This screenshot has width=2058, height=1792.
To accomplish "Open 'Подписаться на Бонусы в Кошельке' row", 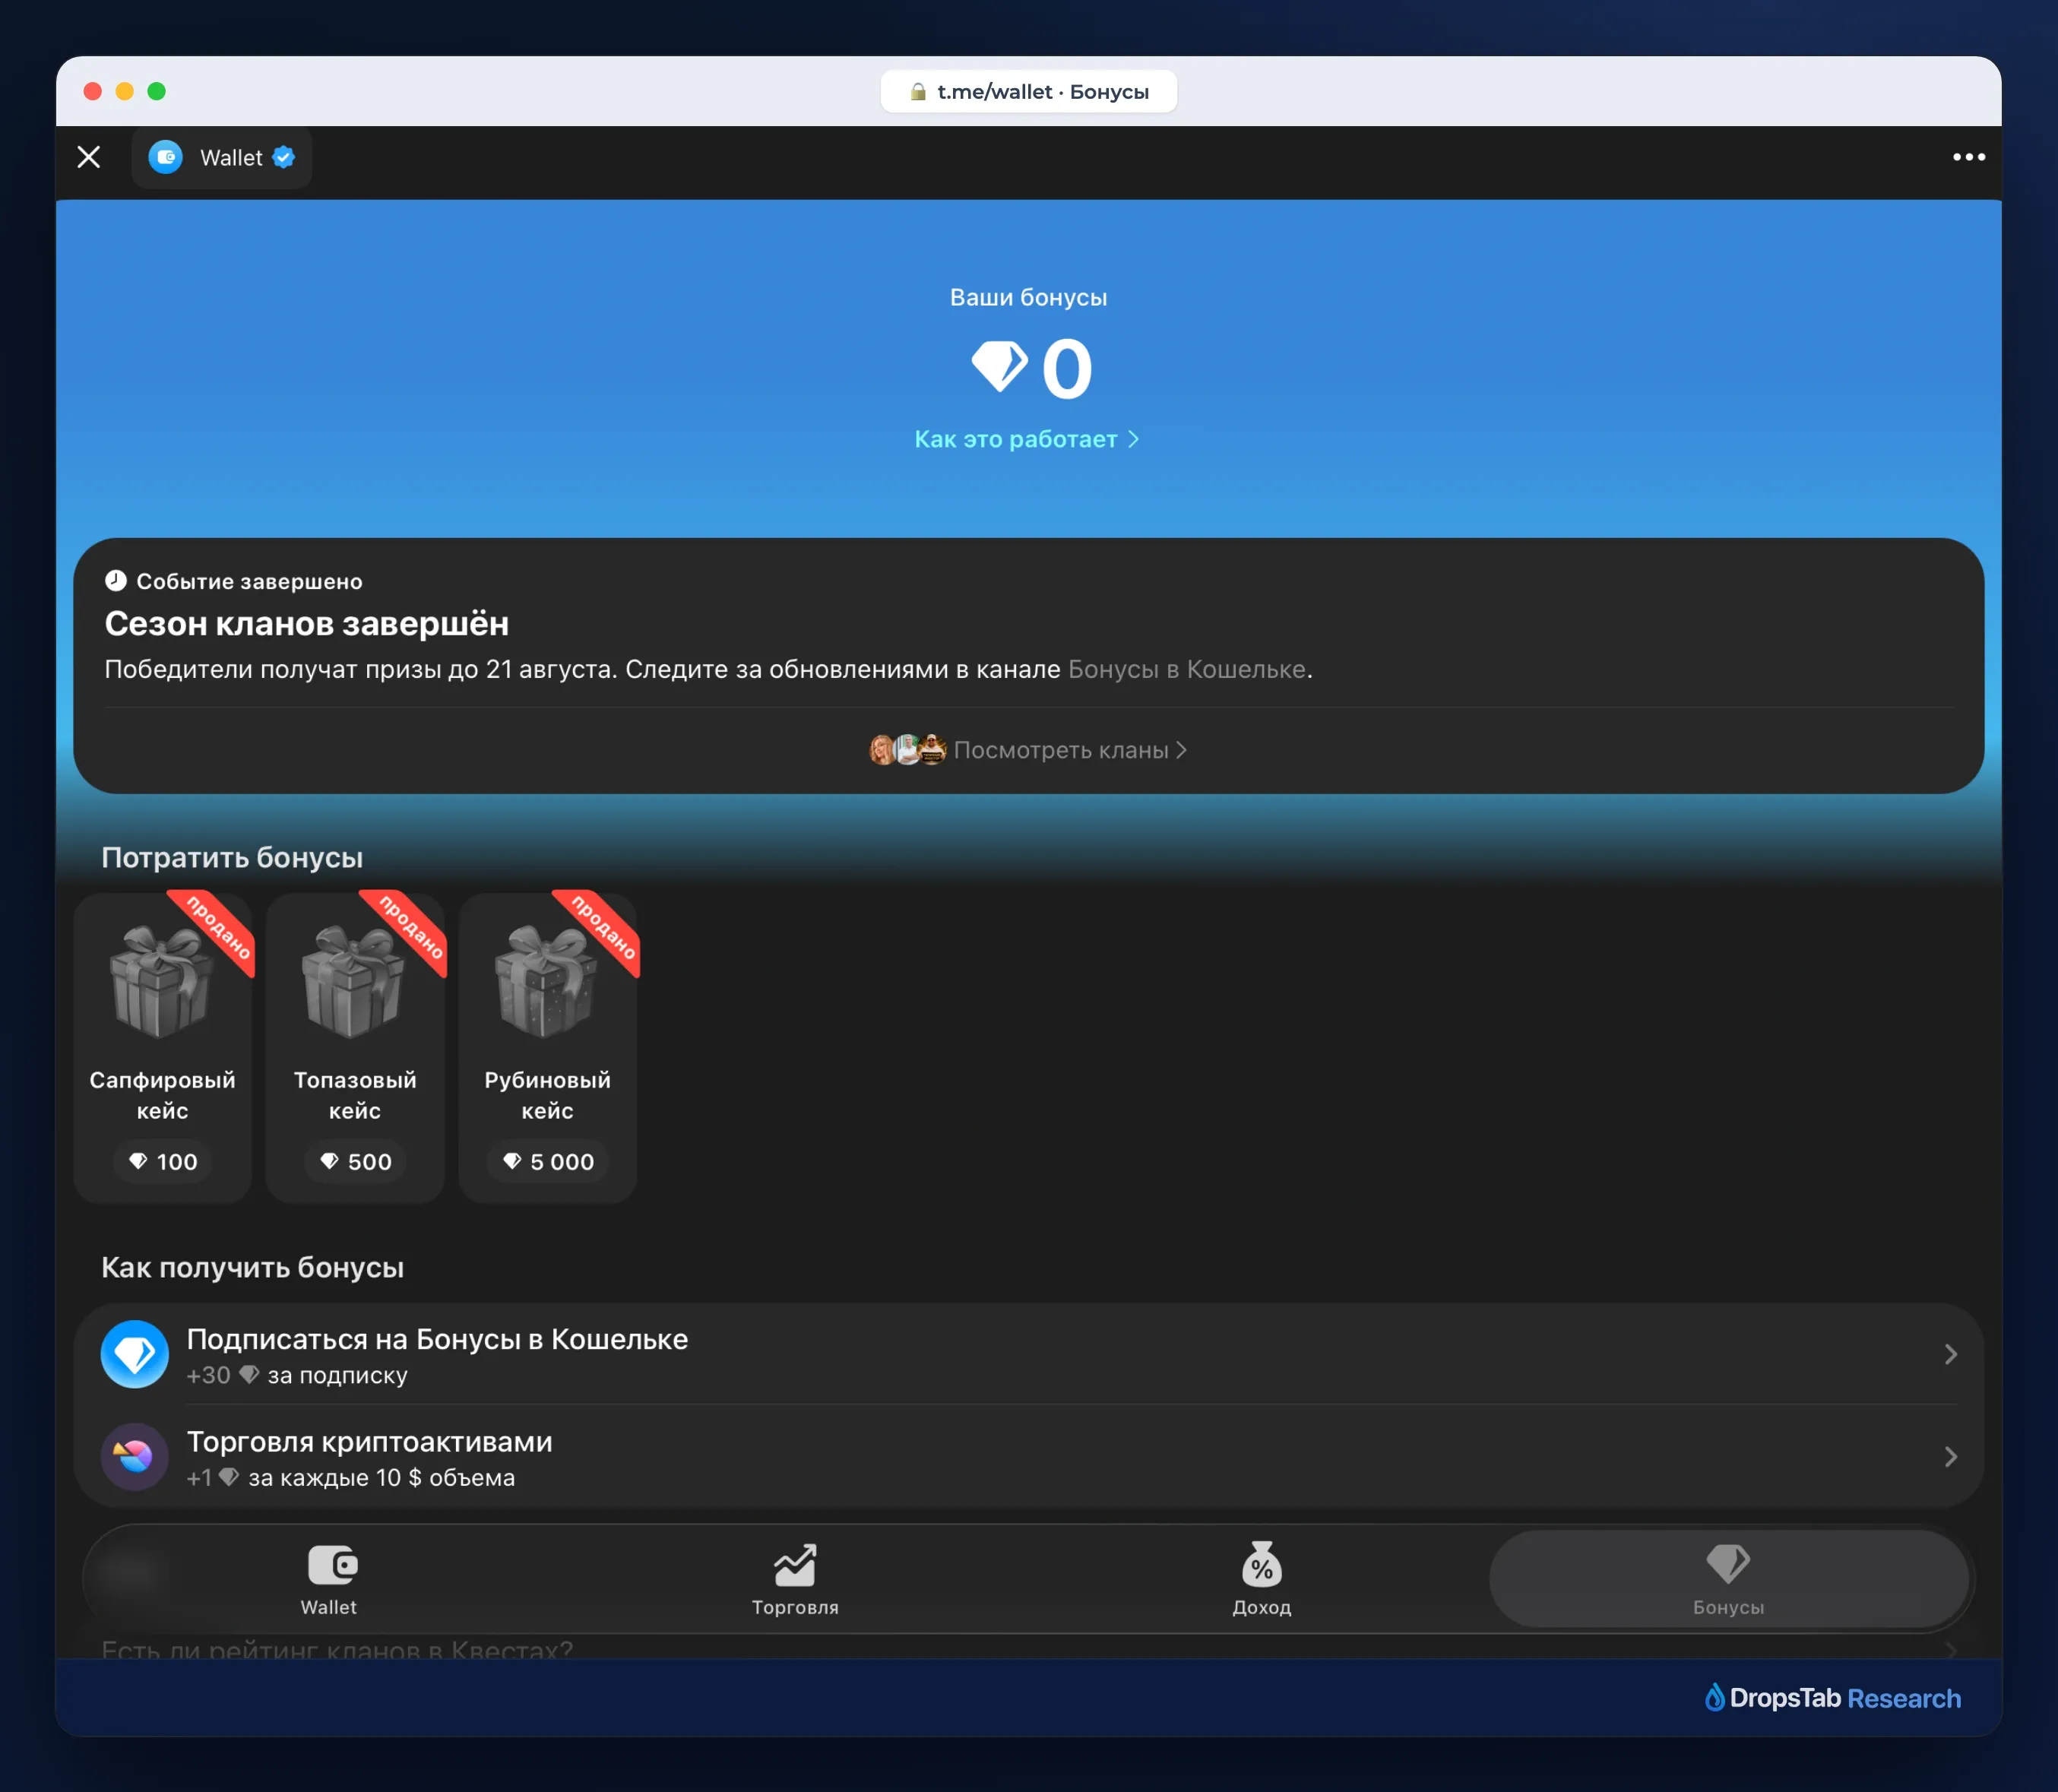I will tap(1028, 1354).
